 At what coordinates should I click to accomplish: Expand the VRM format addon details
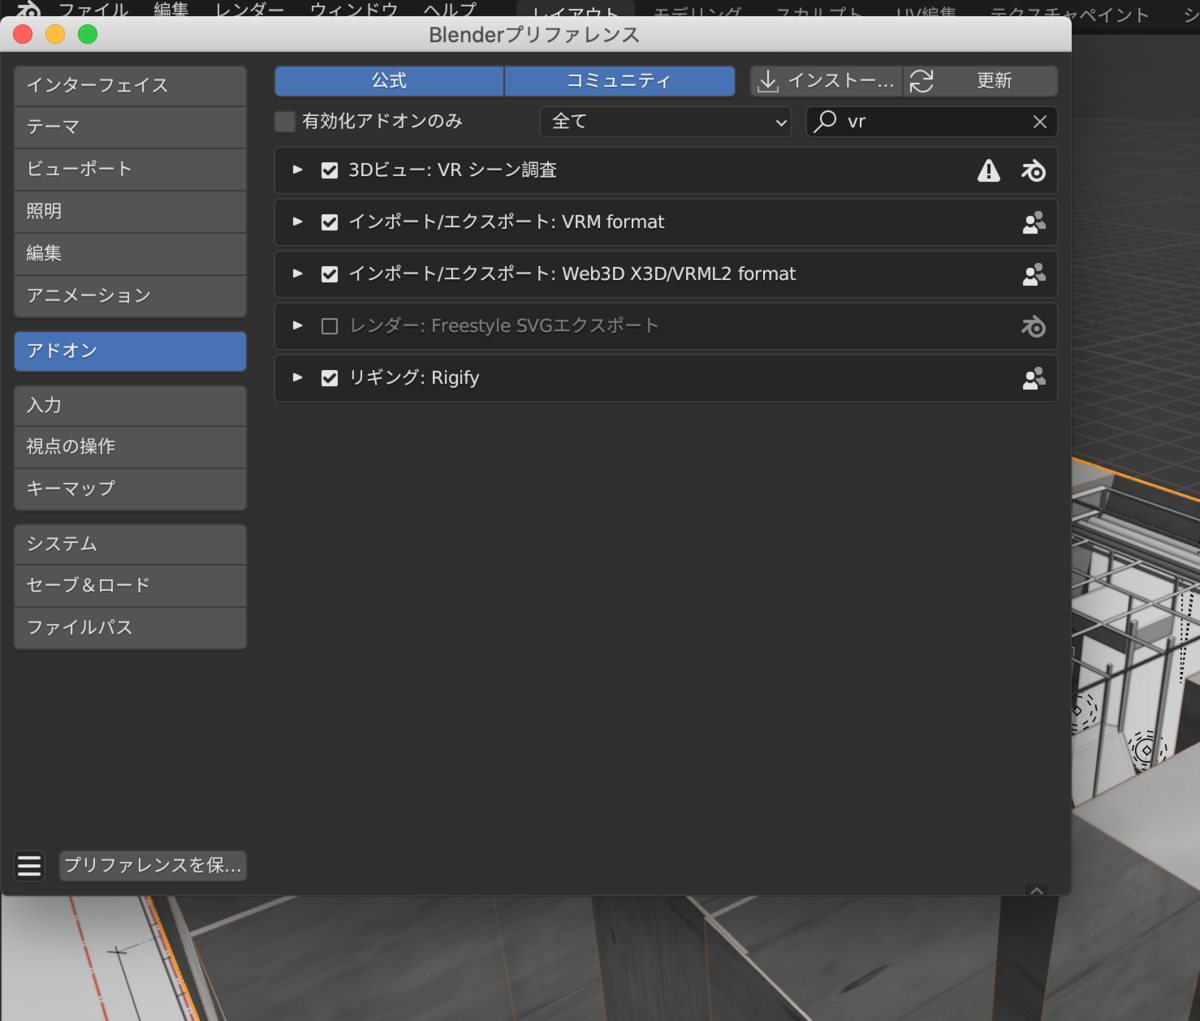[297, 222]
